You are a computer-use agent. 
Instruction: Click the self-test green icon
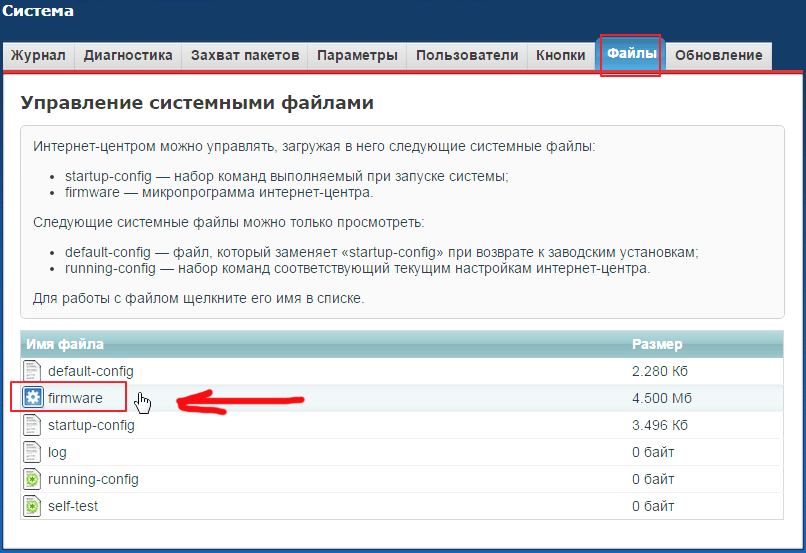(x=32, y=506)
